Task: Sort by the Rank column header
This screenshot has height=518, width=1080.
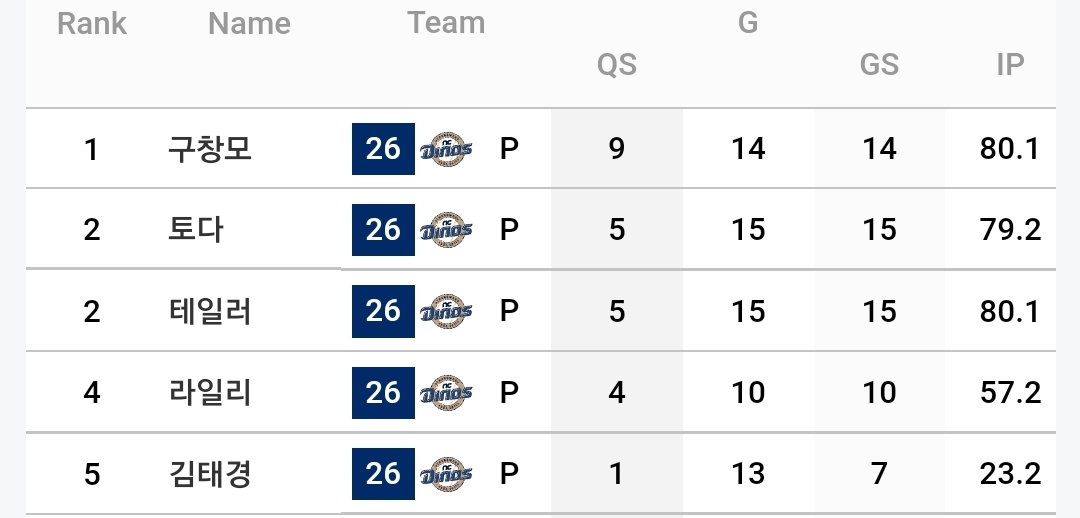Action: click(x=92, y=23)
